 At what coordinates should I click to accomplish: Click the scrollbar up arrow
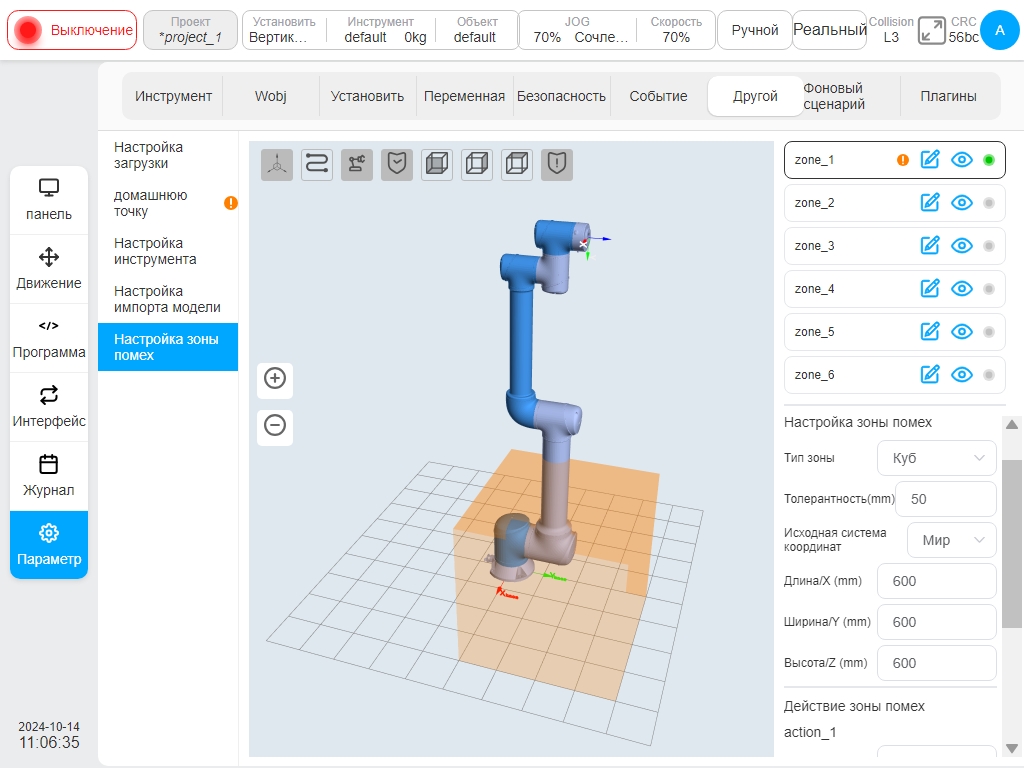[1012, 424]
